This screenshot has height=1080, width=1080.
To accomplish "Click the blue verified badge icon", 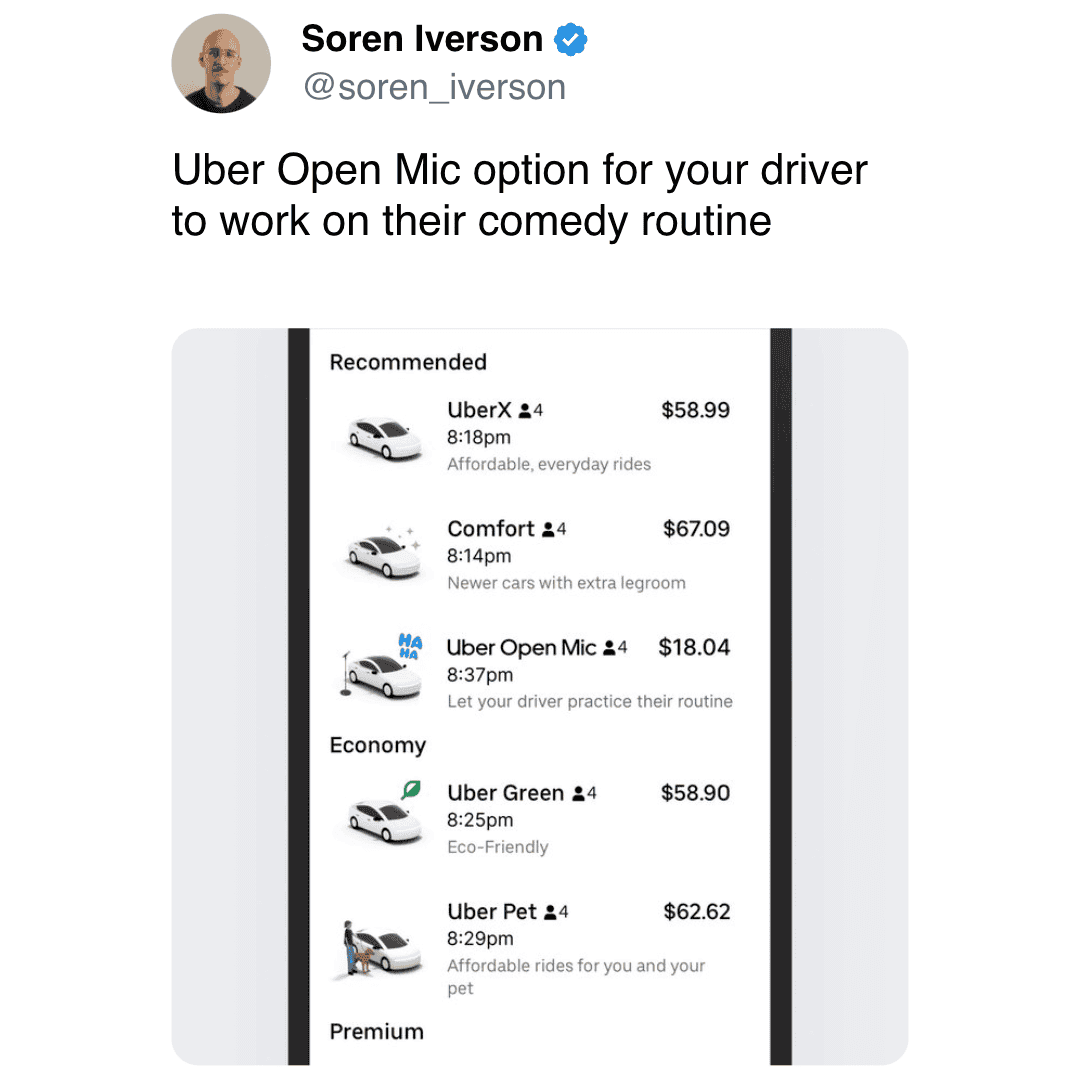I will [571, 39].
